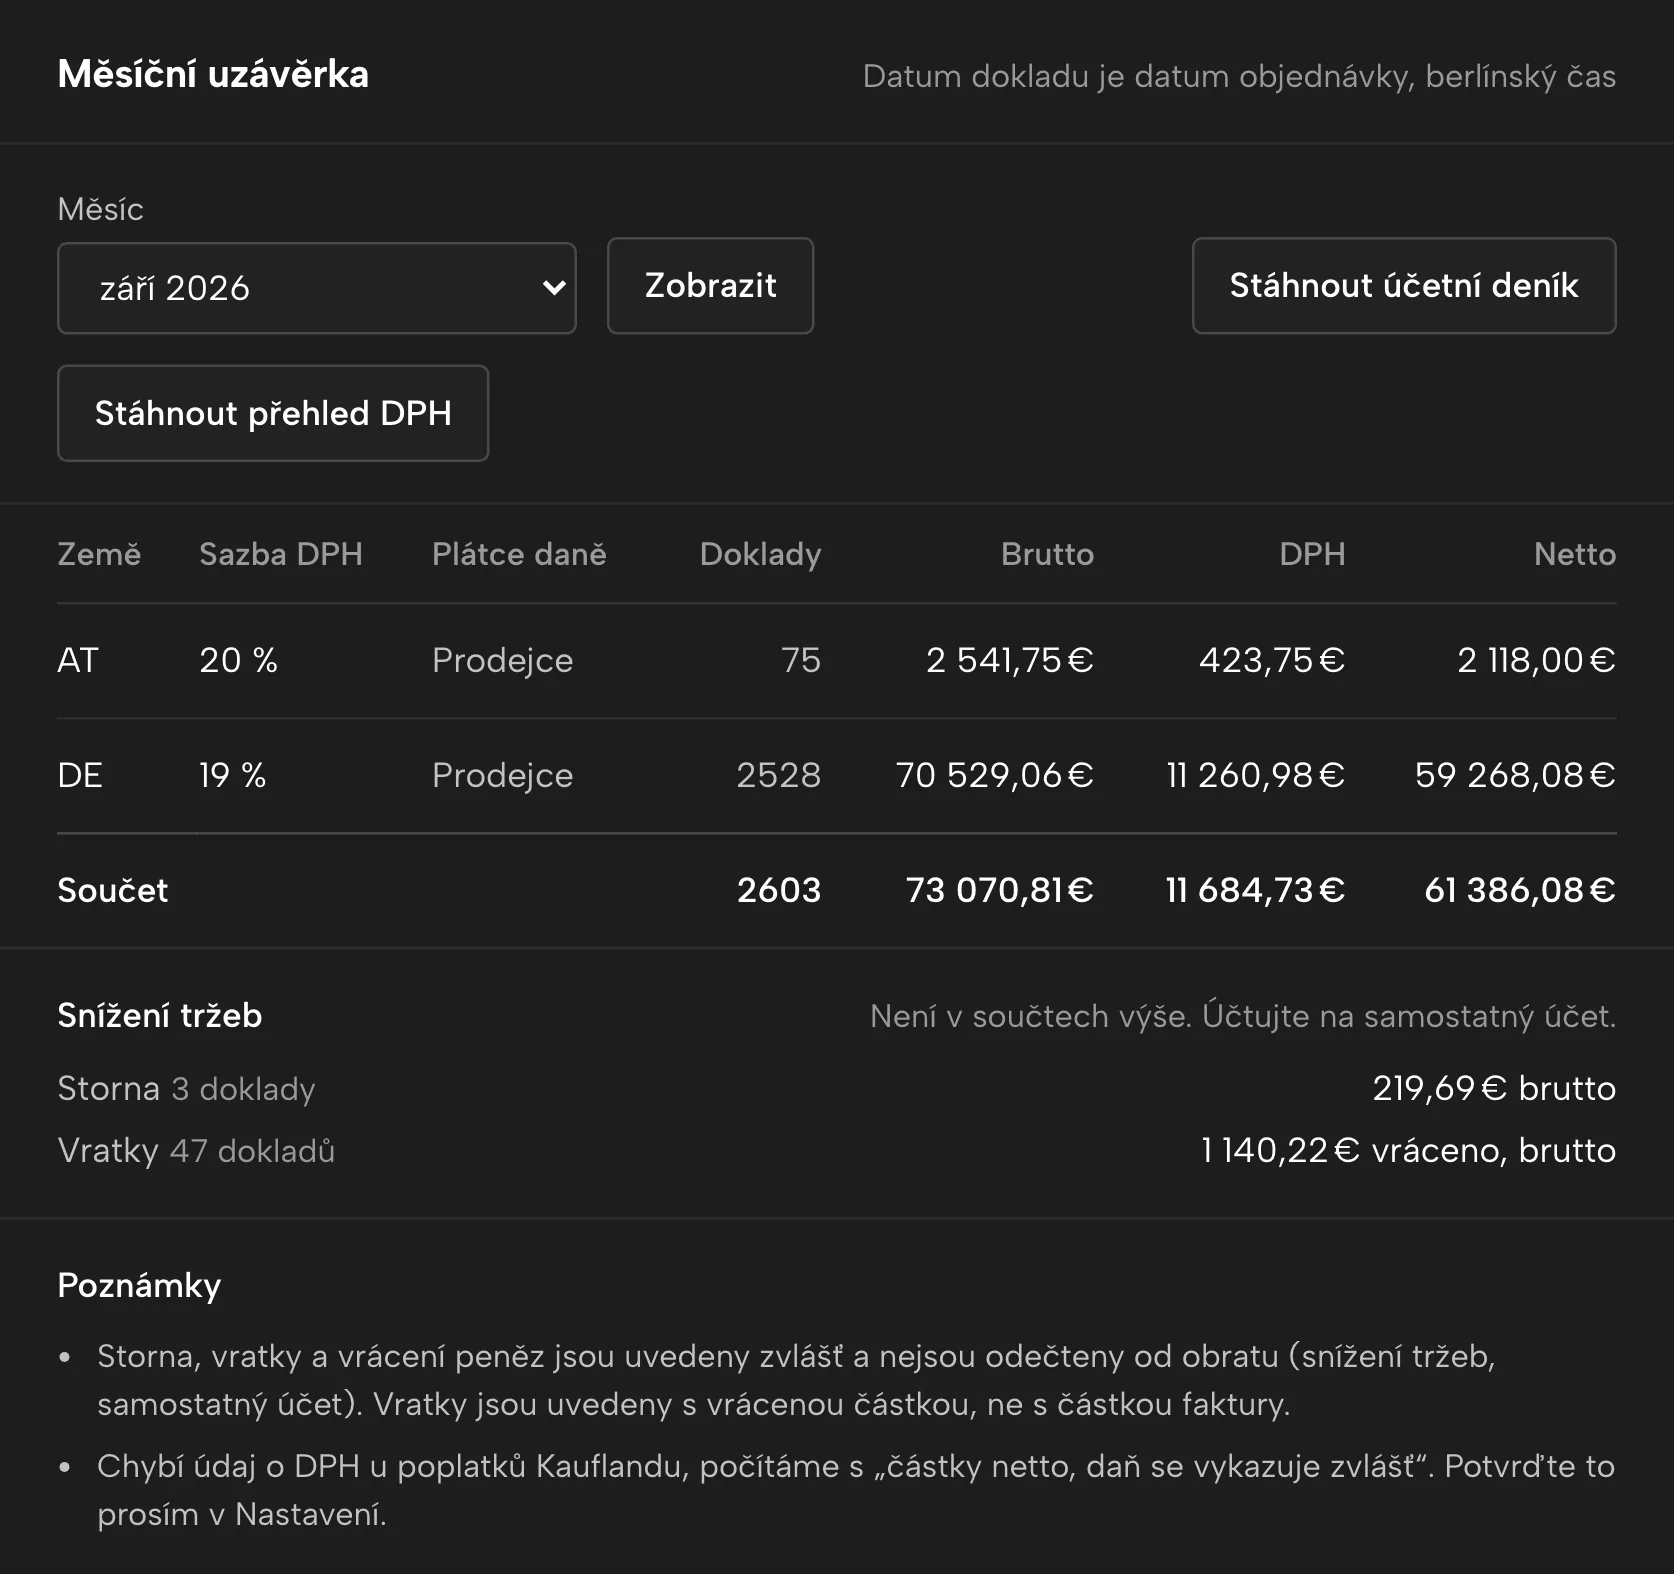Click the note about Kaufland DPH fees
The image size is (1674, 1574).
(855, 1490)
